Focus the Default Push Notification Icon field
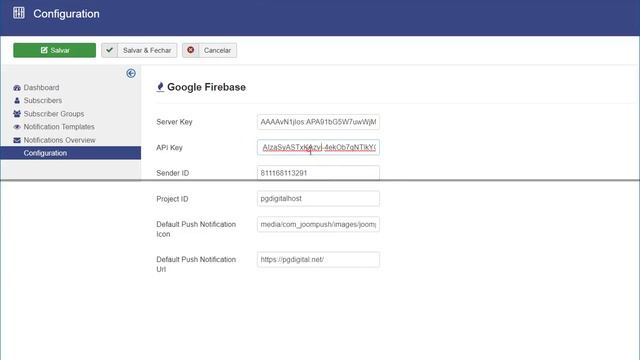This screenshot has height=360, width=640. point(318,224)
